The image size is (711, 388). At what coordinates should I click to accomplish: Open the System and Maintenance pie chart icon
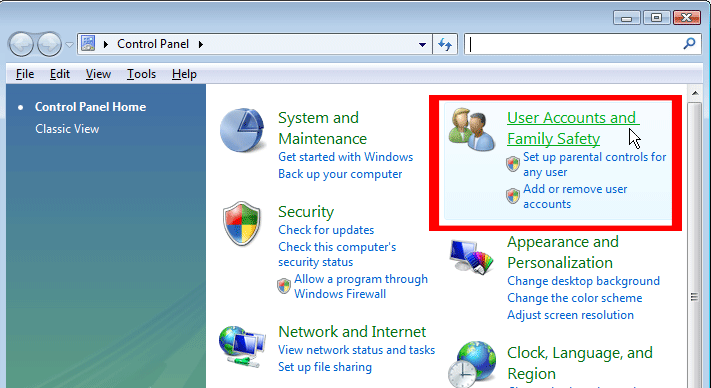[x=243, y=130]
